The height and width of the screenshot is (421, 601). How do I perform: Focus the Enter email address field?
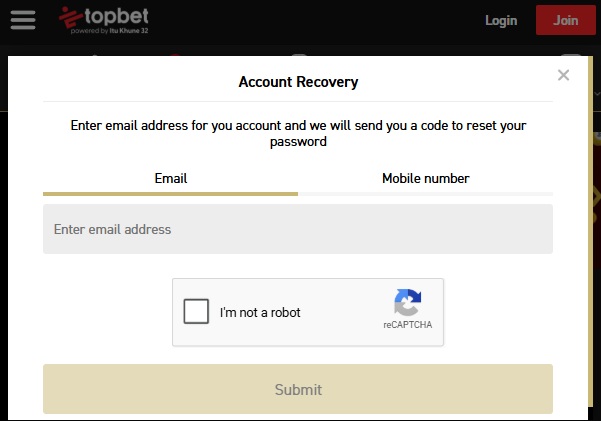tap(298, 229)
